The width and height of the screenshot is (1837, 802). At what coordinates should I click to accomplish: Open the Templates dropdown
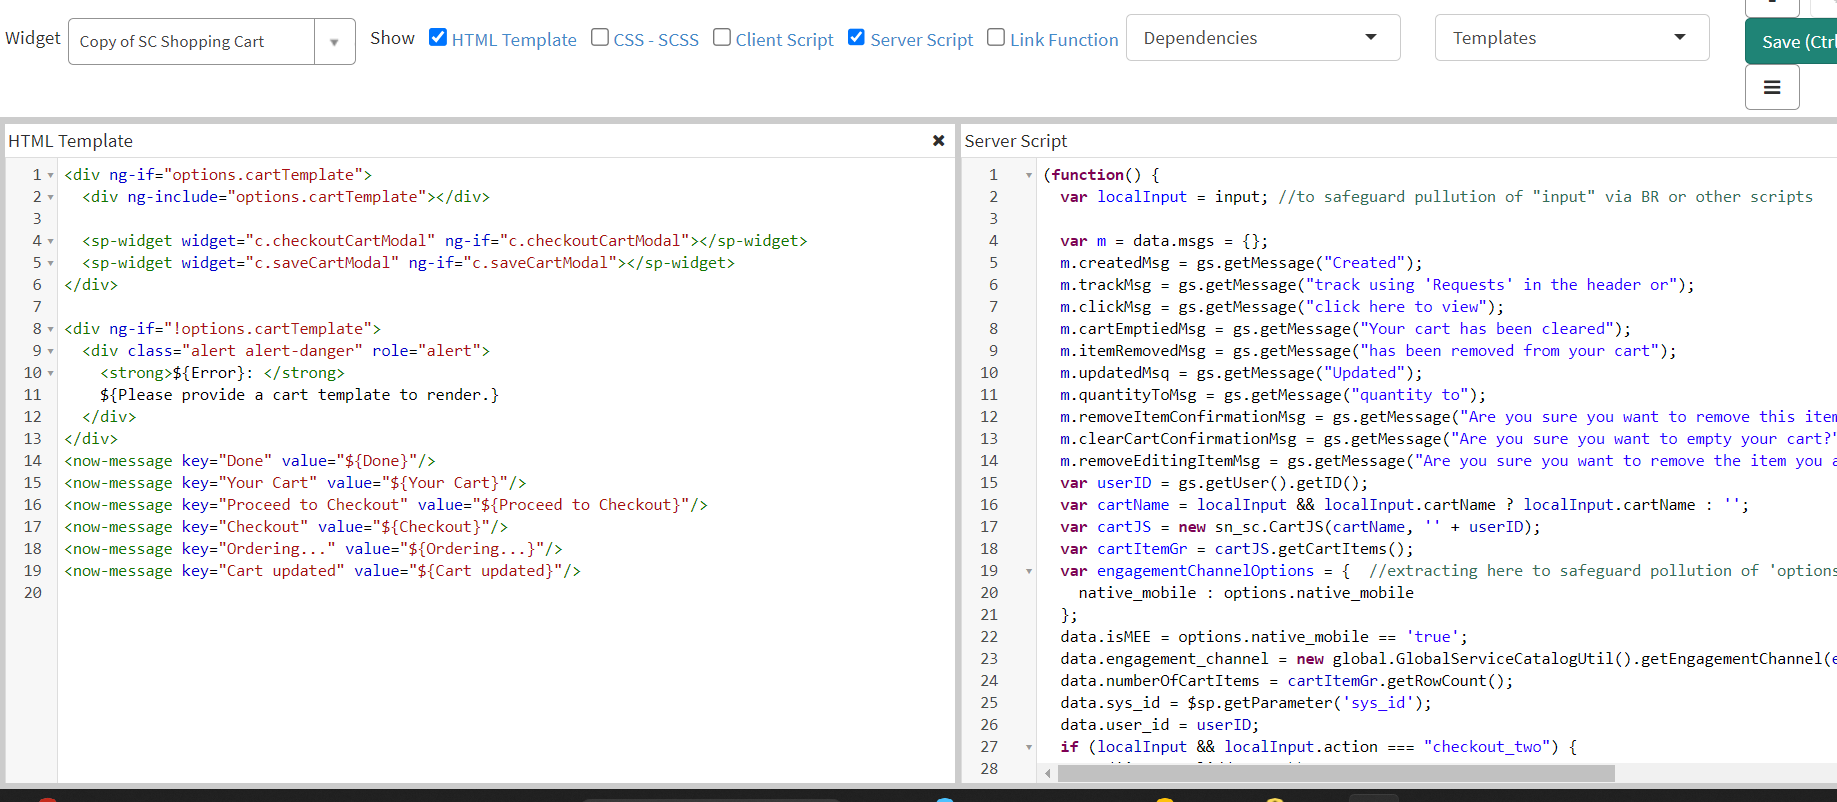(1572, 38)
